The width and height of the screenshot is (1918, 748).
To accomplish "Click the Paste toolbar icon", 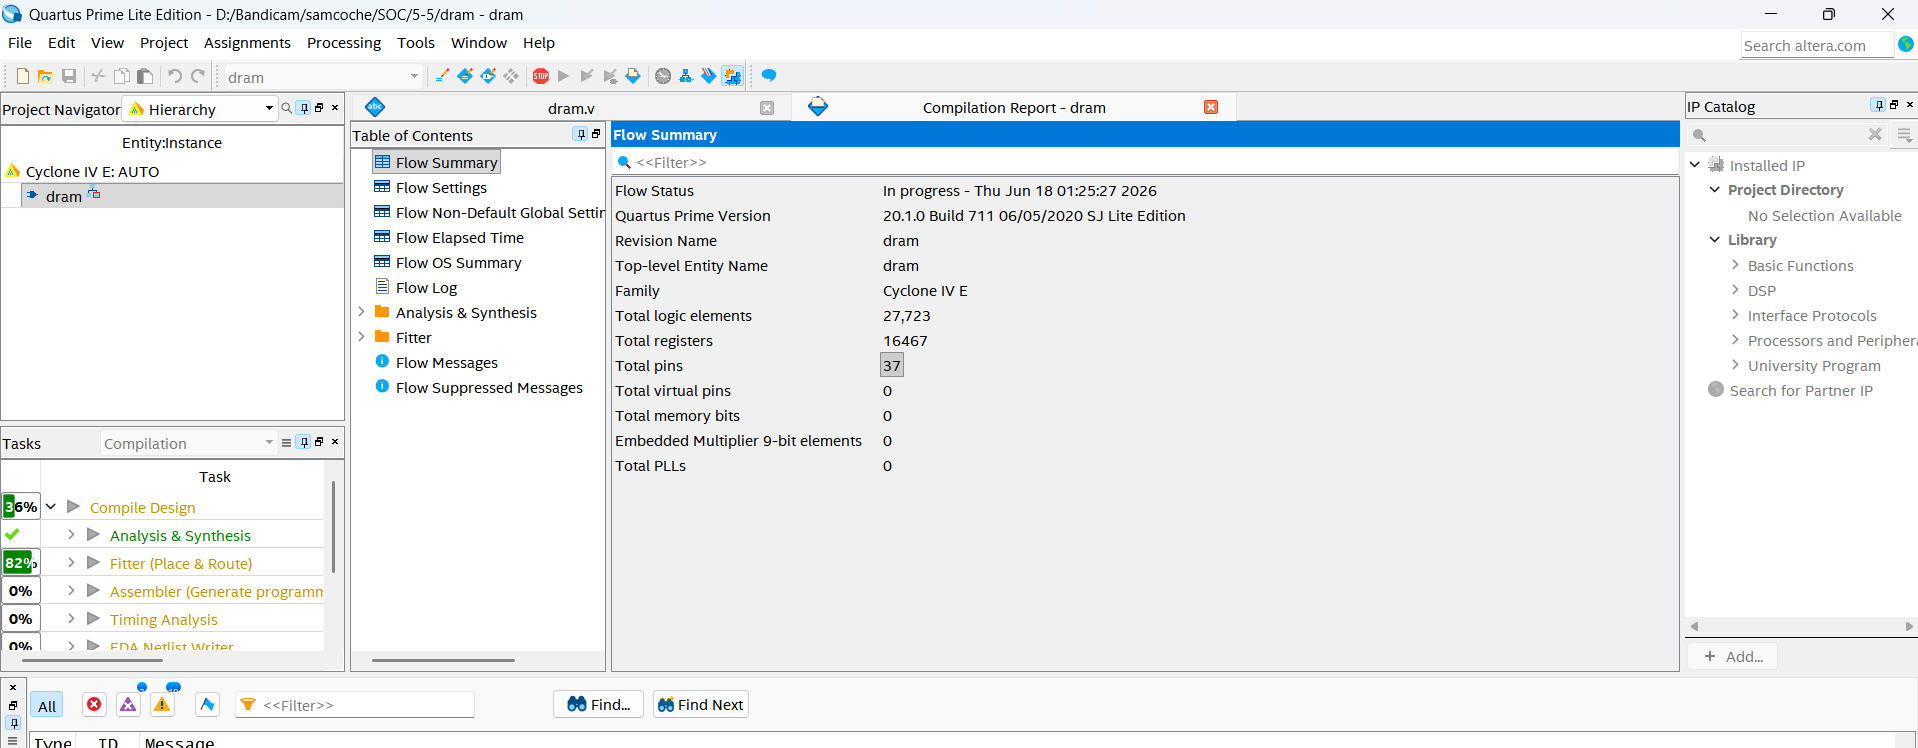I will click(145, 76).
